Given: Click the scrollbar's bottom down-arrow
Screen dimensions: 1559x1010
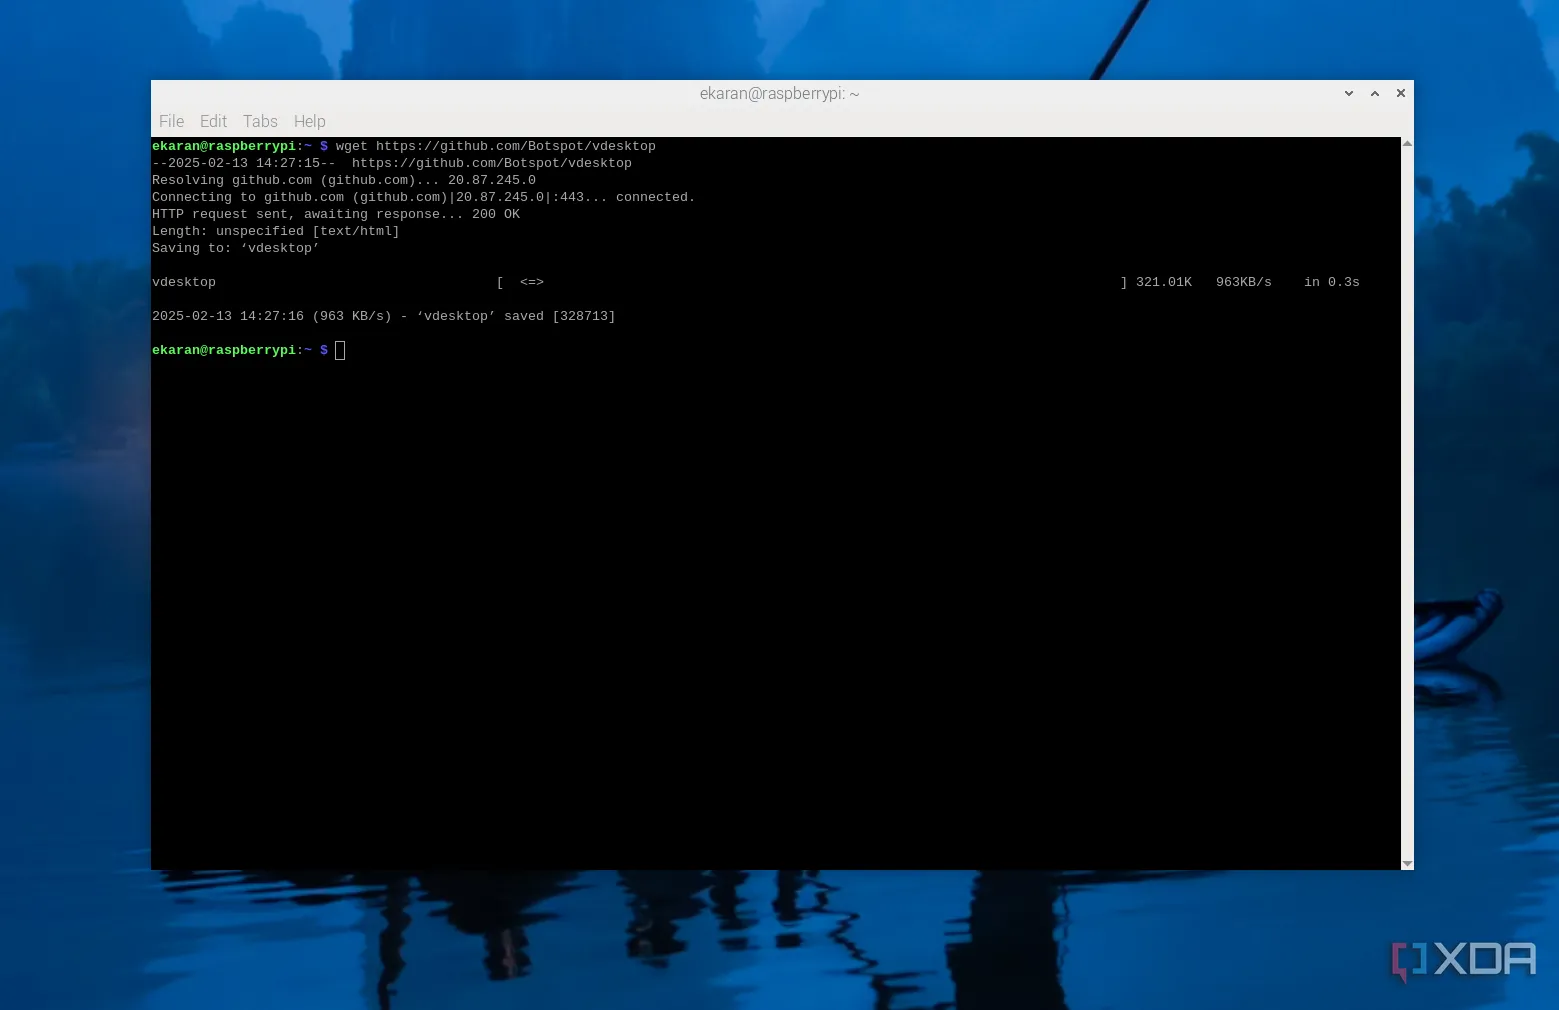Looking at the screenshot, I should [x=1407, y=863].
